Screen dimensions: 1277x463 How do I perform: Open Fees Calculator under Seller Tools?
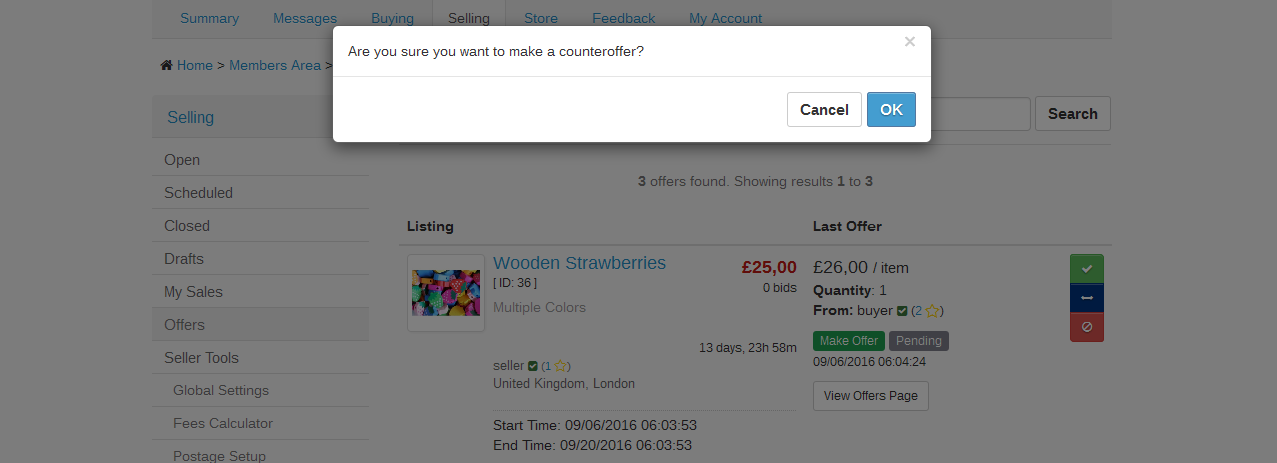point(222,423)
